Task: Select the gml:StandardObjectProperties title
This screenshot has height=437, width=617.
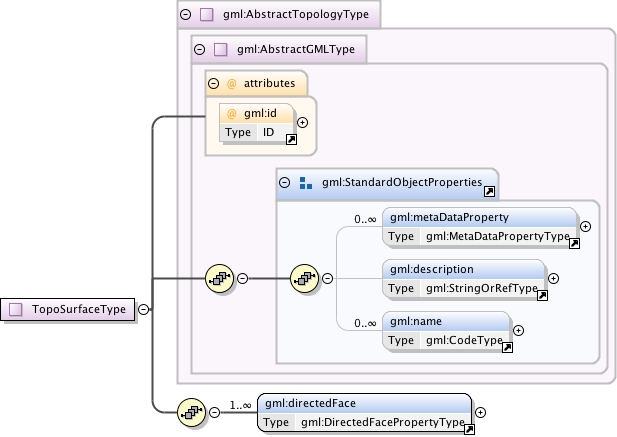Action: pos(402,183)
